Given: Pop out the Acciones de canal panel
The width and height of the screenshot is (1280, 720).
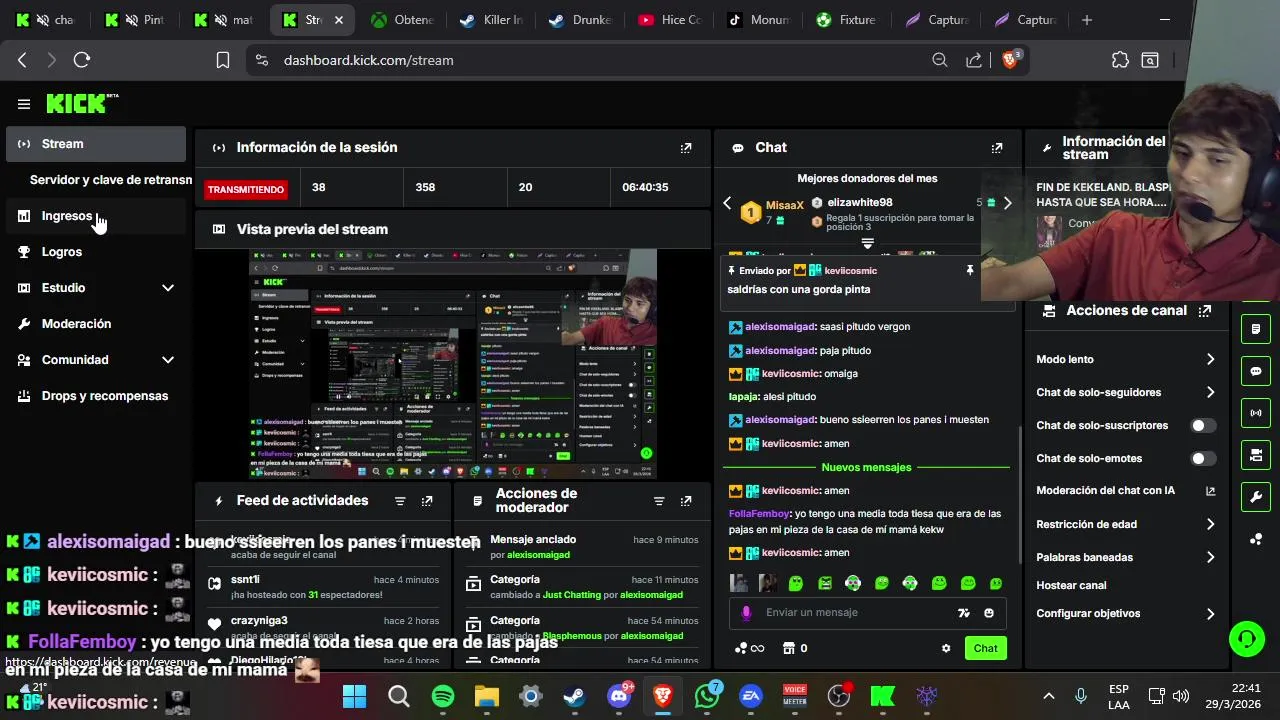Looking at the screenshot, I should pos(1205,311).
